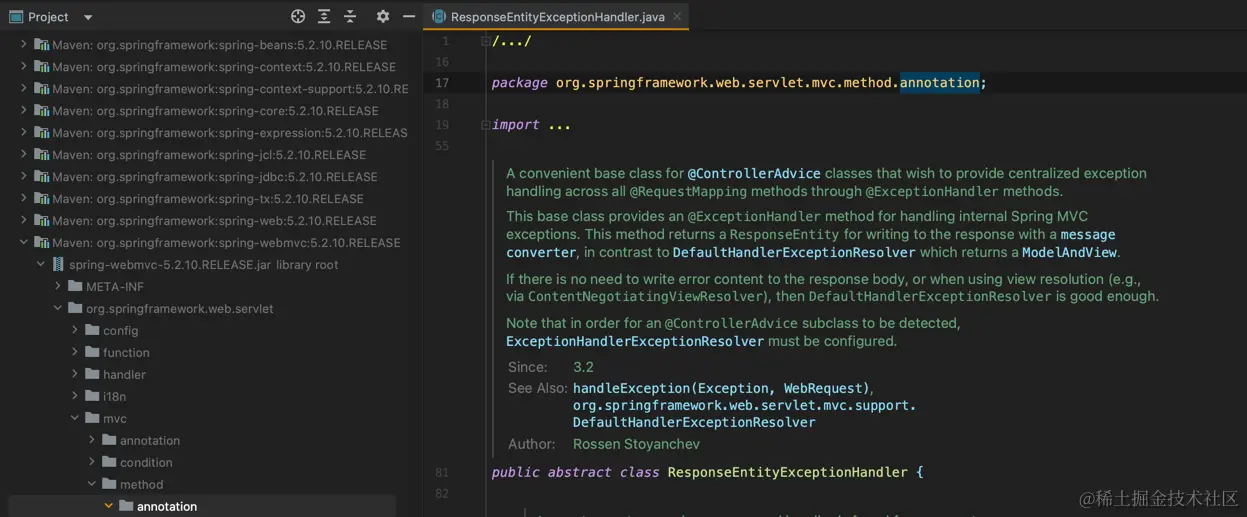Click the Since value 3.2
This screenshot has height=517, width=1247.
tap(583, 367)
